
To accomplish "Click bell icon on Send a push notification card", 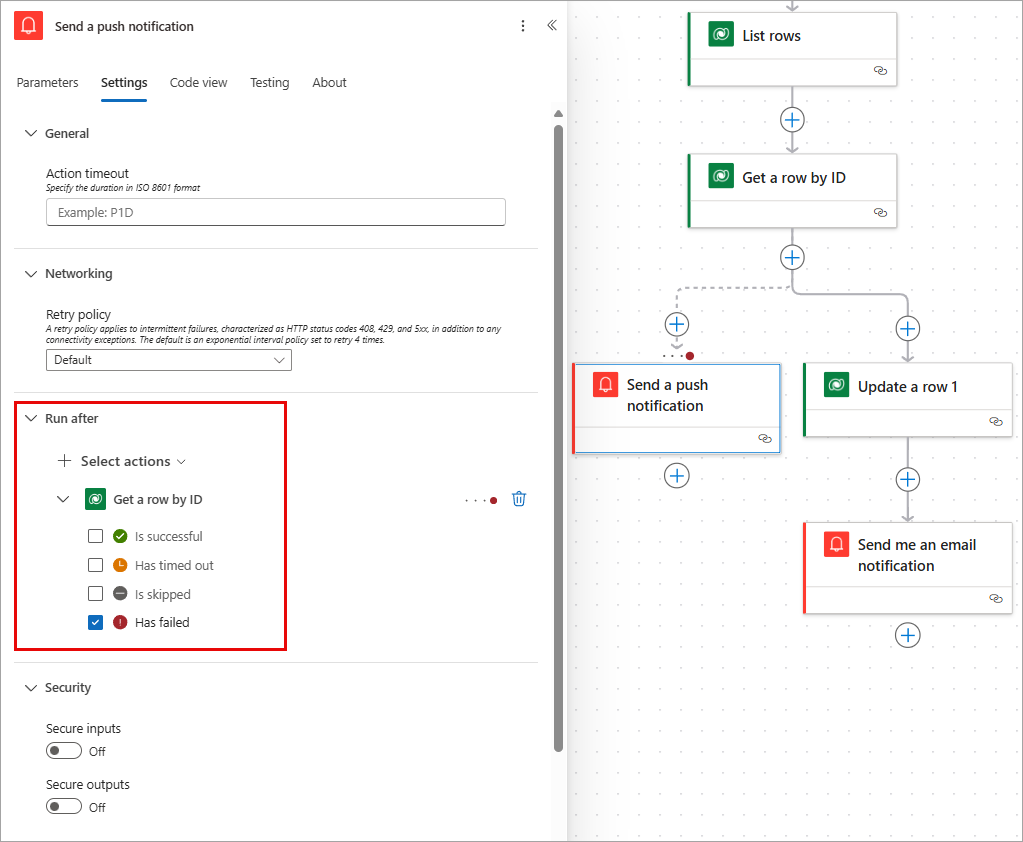I will [x=605, y=384].
